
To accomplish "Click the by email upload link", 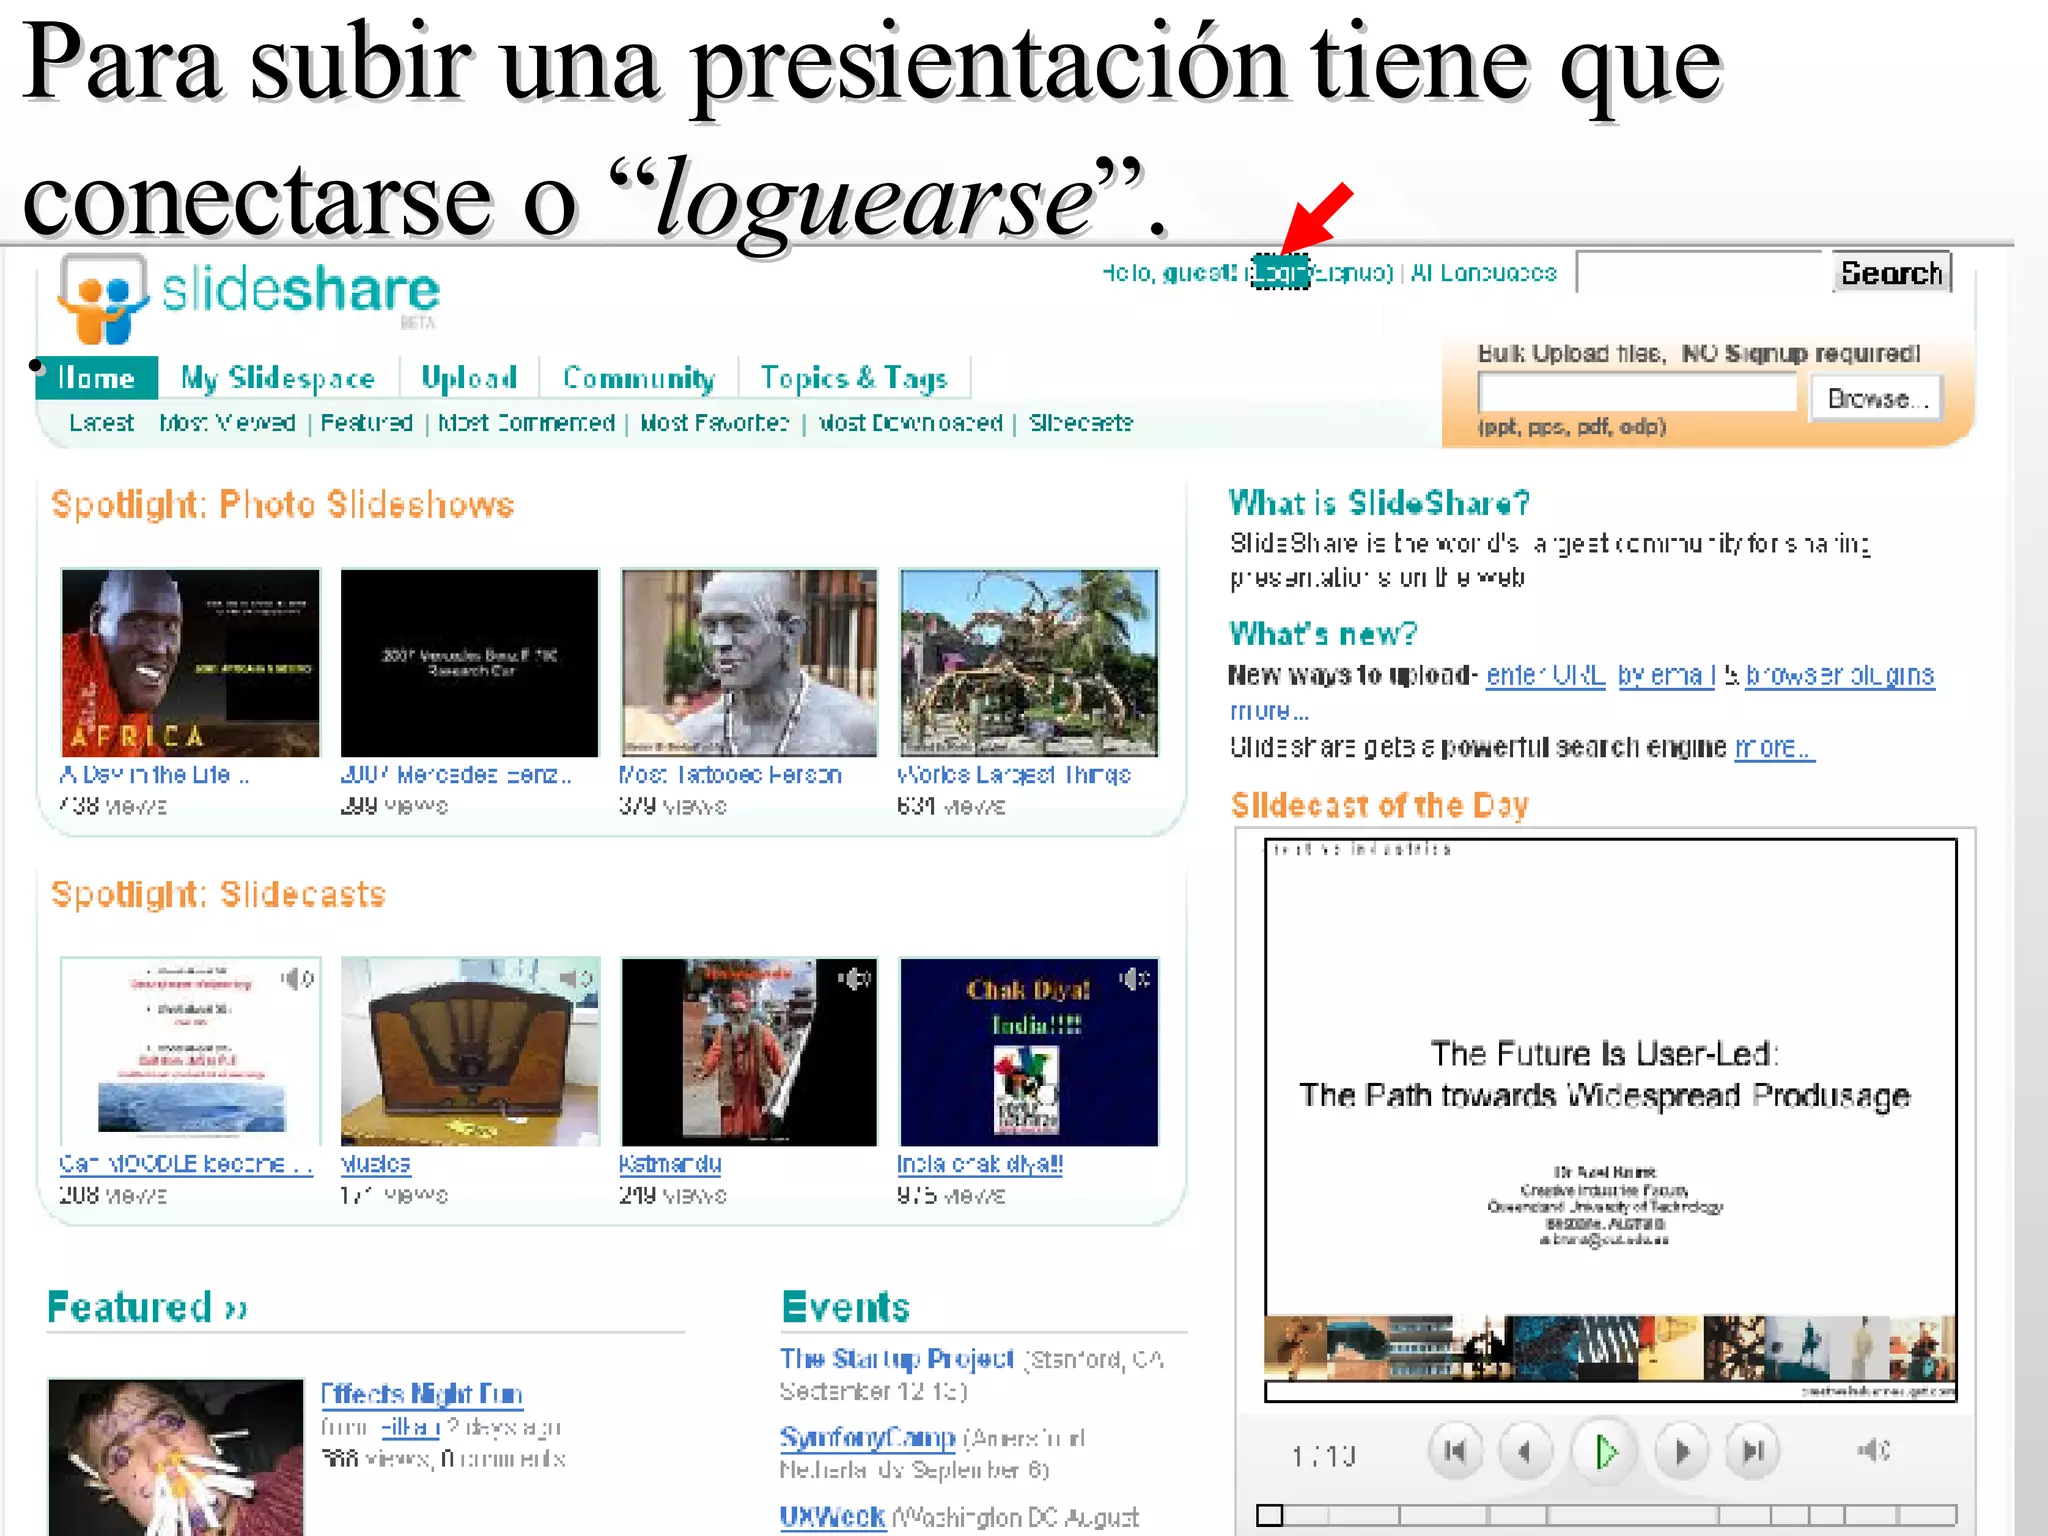I will click(1666, 675).
